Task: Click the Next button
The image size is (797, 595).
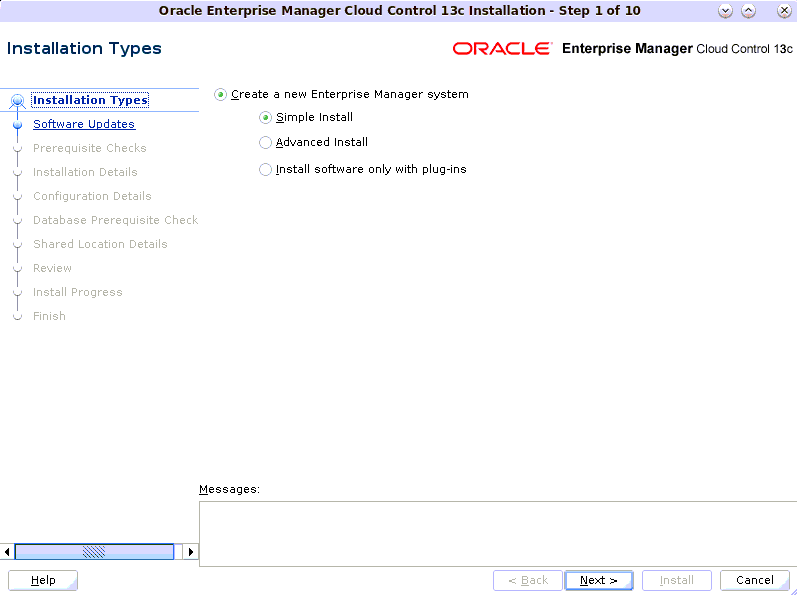Action: coord(599,580)
